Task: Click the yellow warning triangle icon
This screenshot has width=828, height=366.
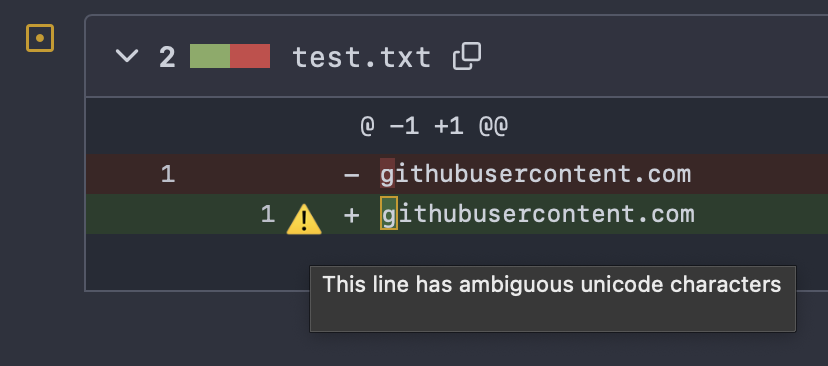Action: [x=304, y=219]
